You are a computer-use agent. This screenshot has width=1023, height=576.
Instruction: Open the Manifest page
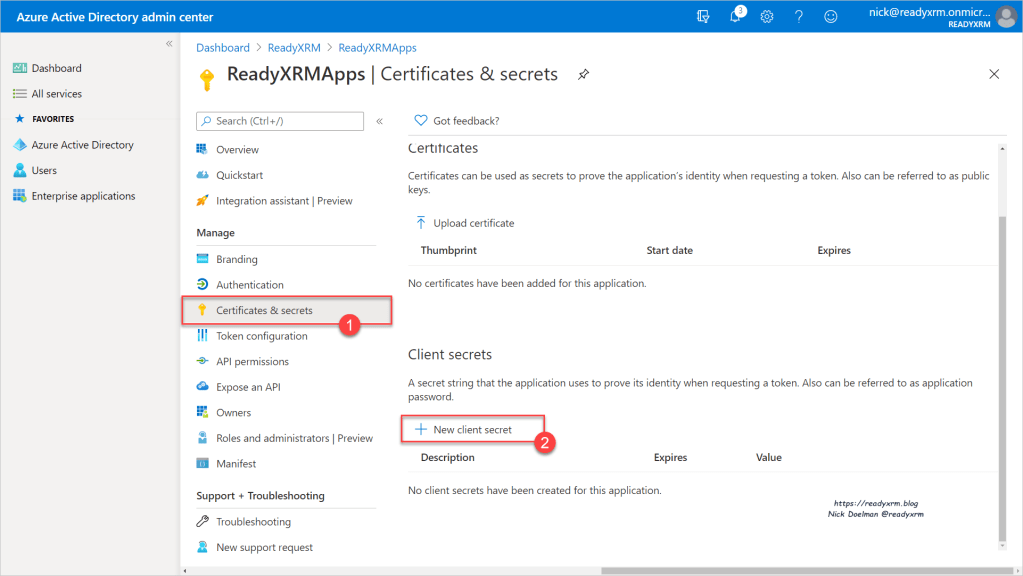point(236,464)
